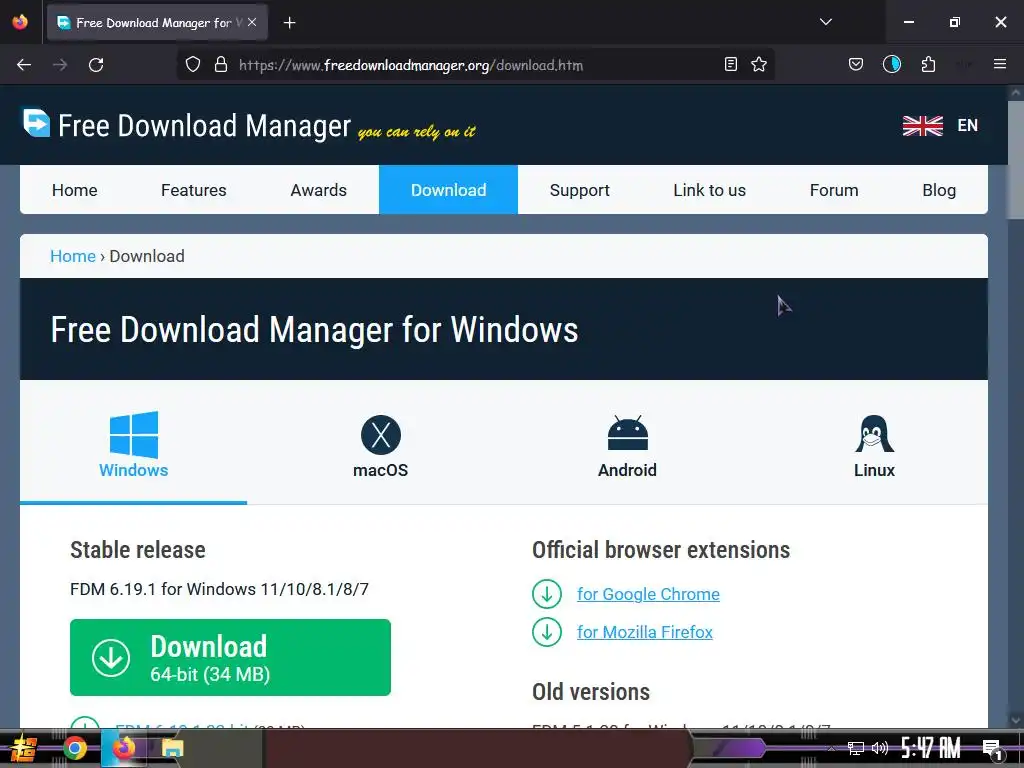Image resolution: width=1024 pixels, height=768 pixels.
Task: Toggle reader view icon in address bar
Action: (731, 64)
